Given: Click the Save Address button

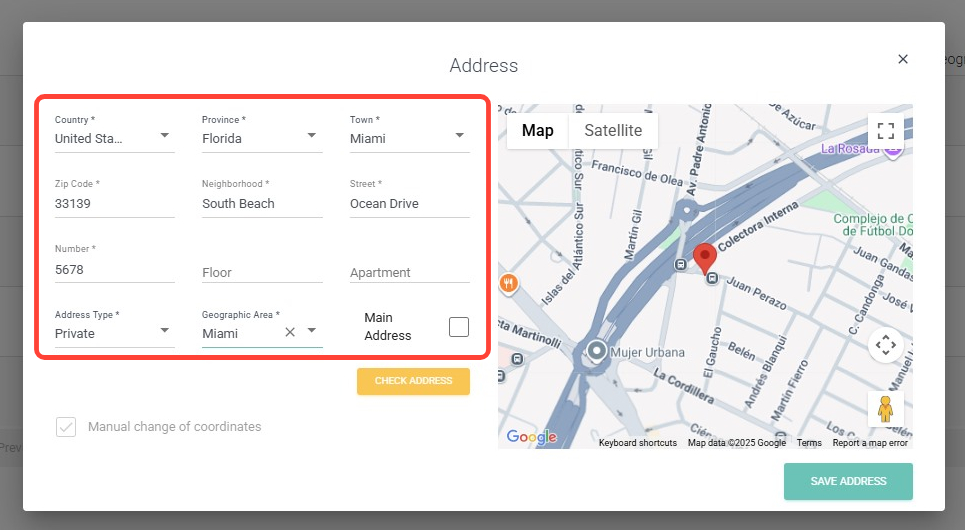Looking at the screenshot, I should click(848, 481).
